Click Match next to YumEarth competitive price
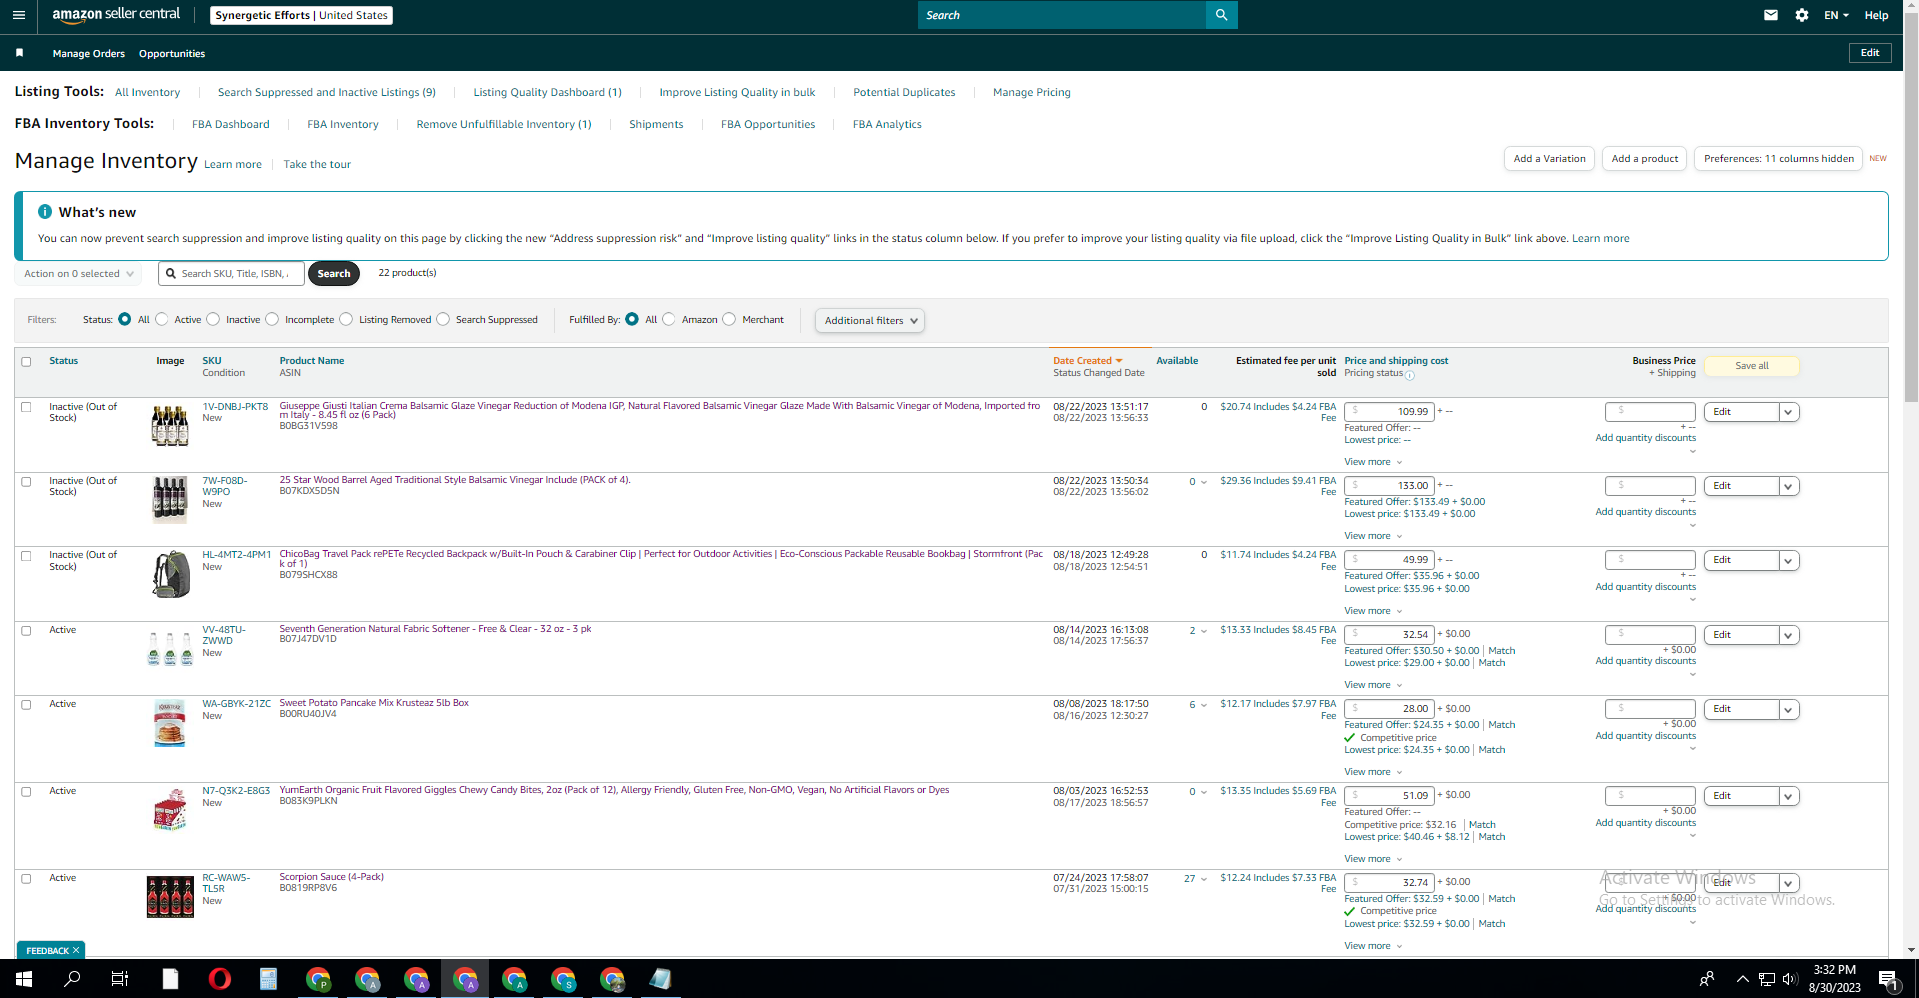 tap(1482, 825)
